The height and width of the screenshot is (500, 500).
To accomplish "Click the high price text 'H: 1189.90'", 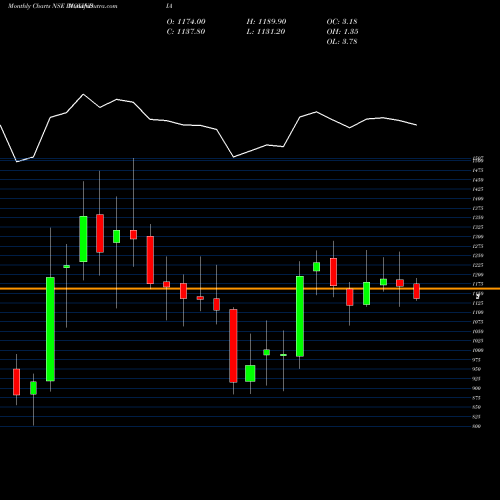I will click(x=266, y=22).
